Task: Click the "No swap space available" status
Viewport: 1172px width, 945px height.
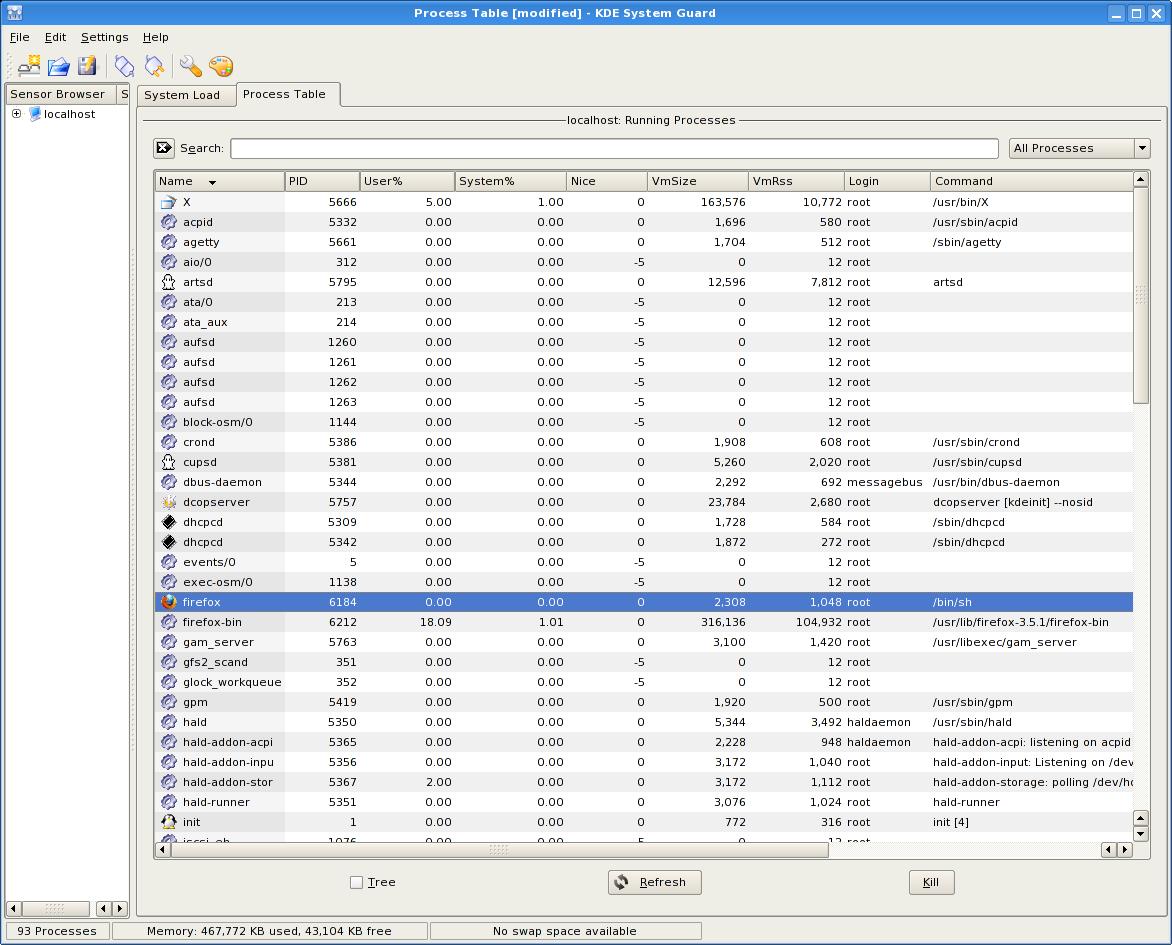Action: click(565, 931)
